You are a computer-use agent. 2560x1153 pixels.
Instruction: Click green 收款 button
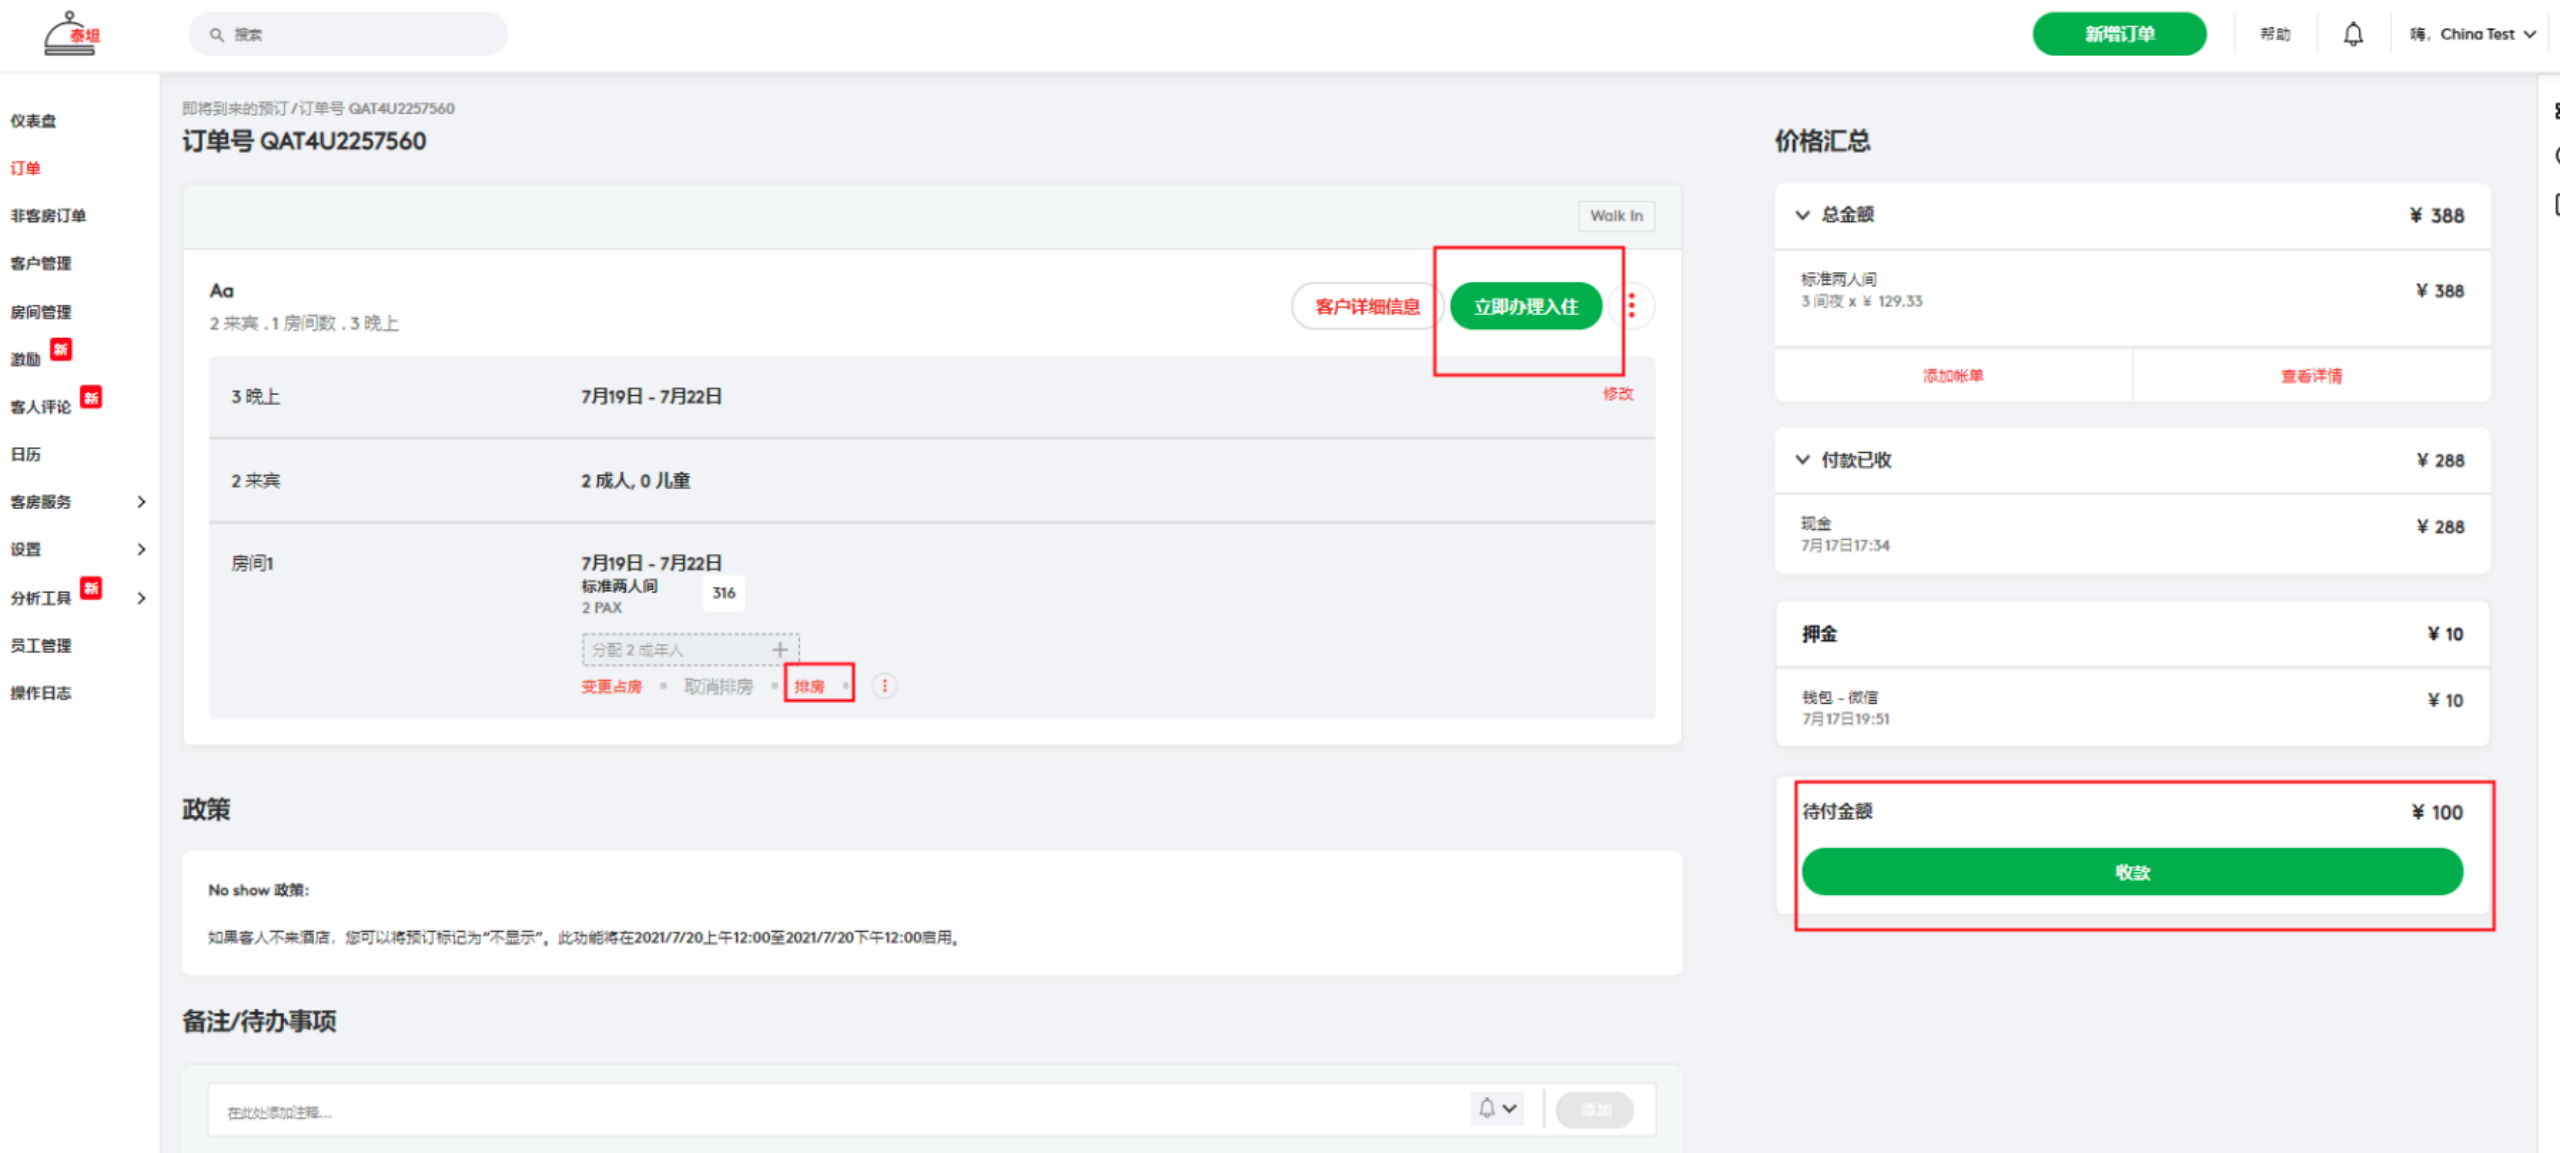[2131, 872]
